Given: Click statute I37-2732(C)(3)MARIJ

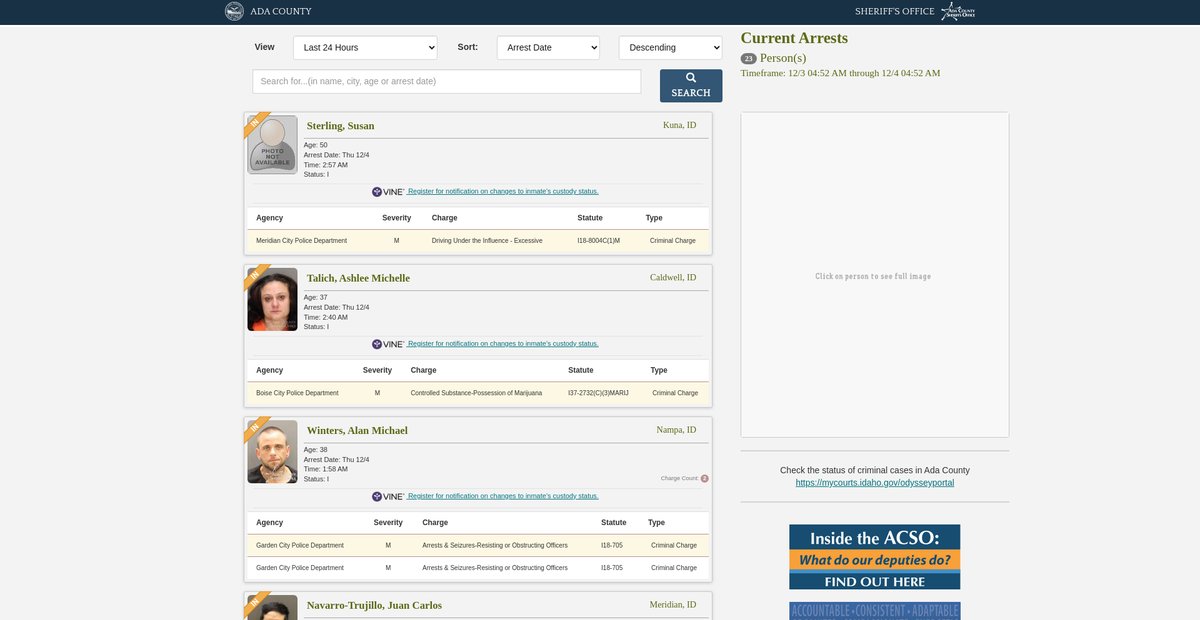Looking at the screenshot, I should click(598, 393).
